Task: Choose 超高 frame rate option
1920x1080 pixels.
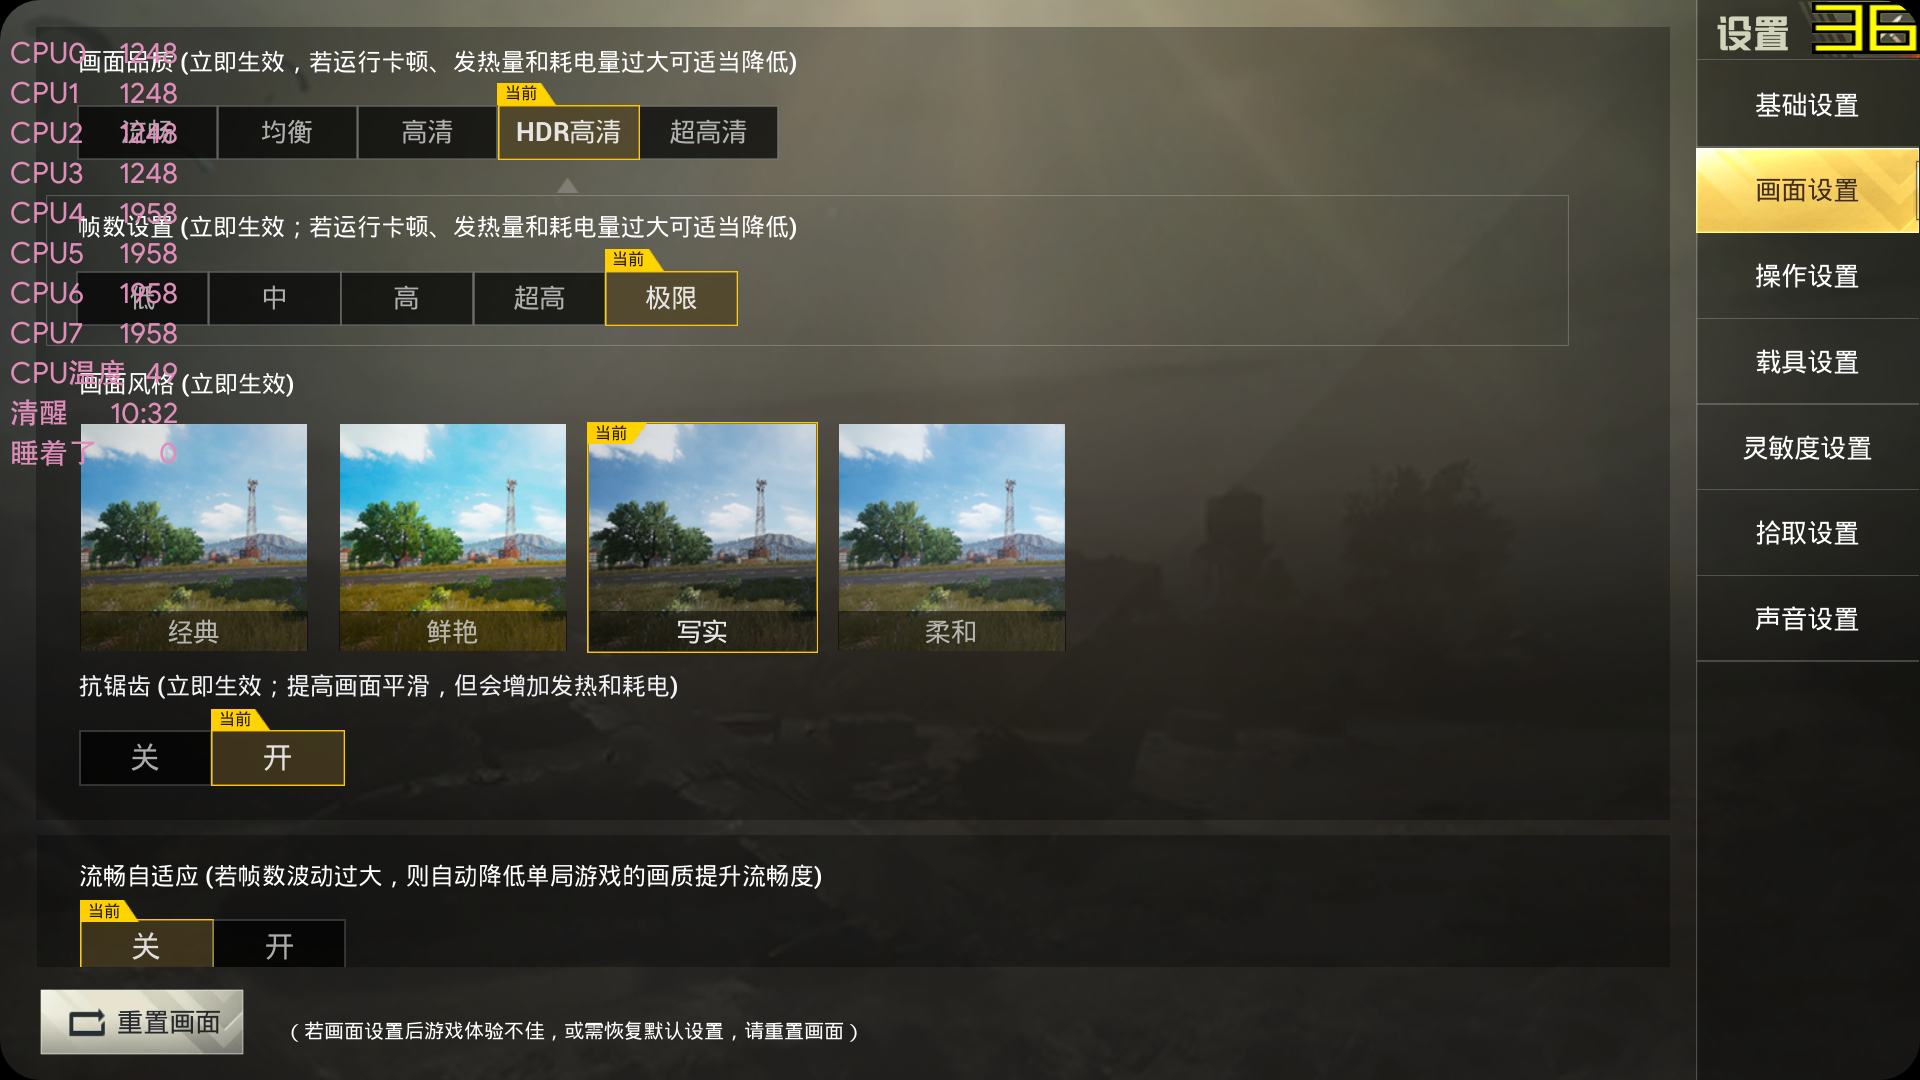Action: pos(539,298)
